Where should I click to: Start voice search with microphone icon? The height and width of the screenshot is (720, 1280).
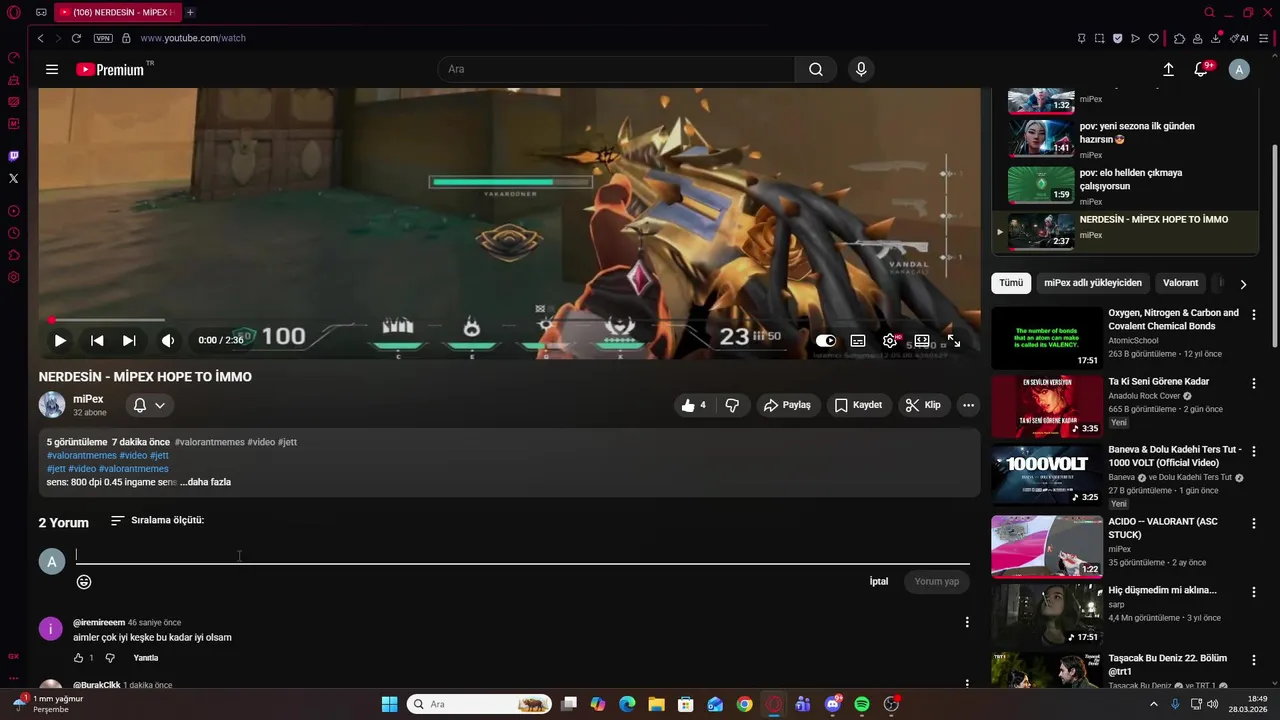click(x=861, y=69)
